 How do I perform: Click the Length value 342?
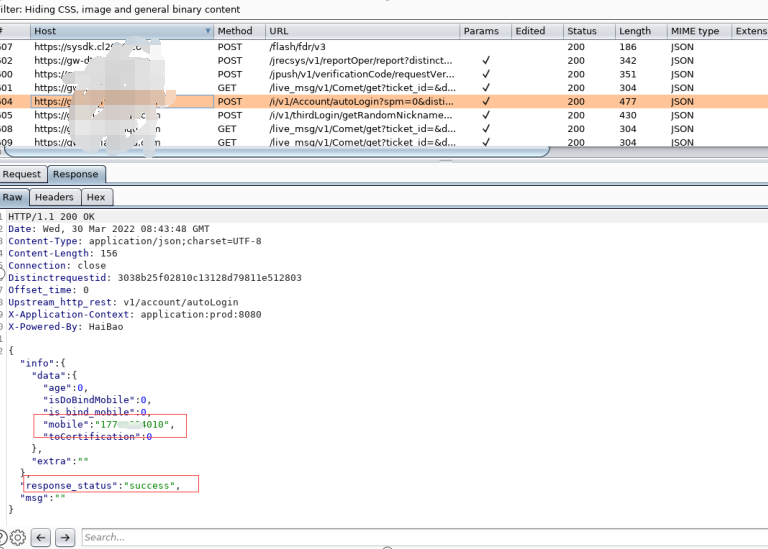627,60
